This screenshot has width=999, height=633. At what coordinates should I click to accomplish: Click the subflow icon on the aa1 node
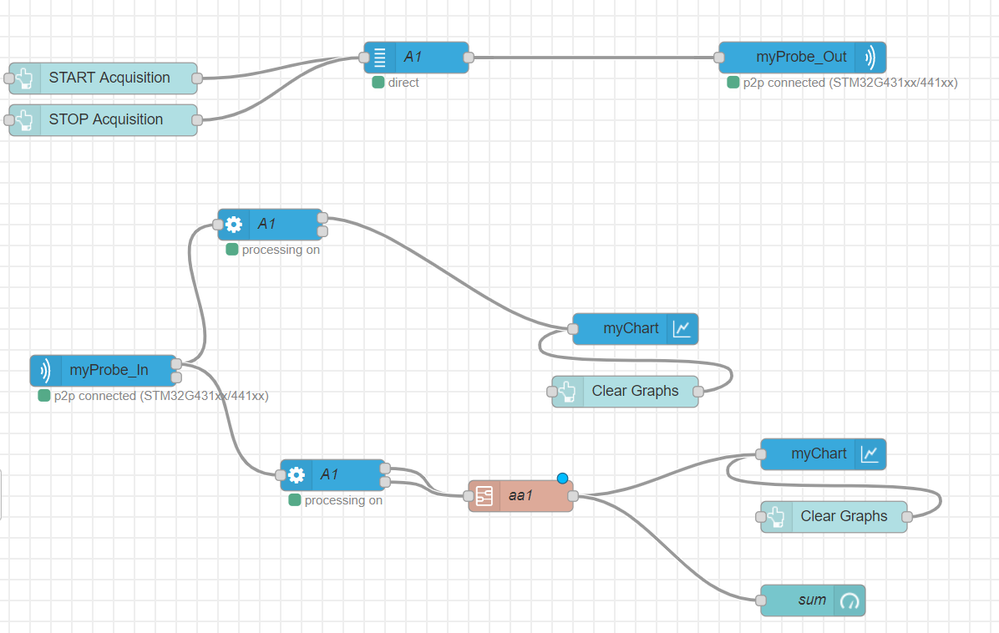484,496
